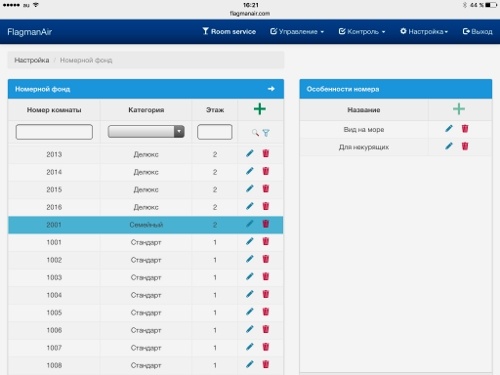Tap flagmanair.com address bar
Screen dimensions: 500x375
click(250, 14)
